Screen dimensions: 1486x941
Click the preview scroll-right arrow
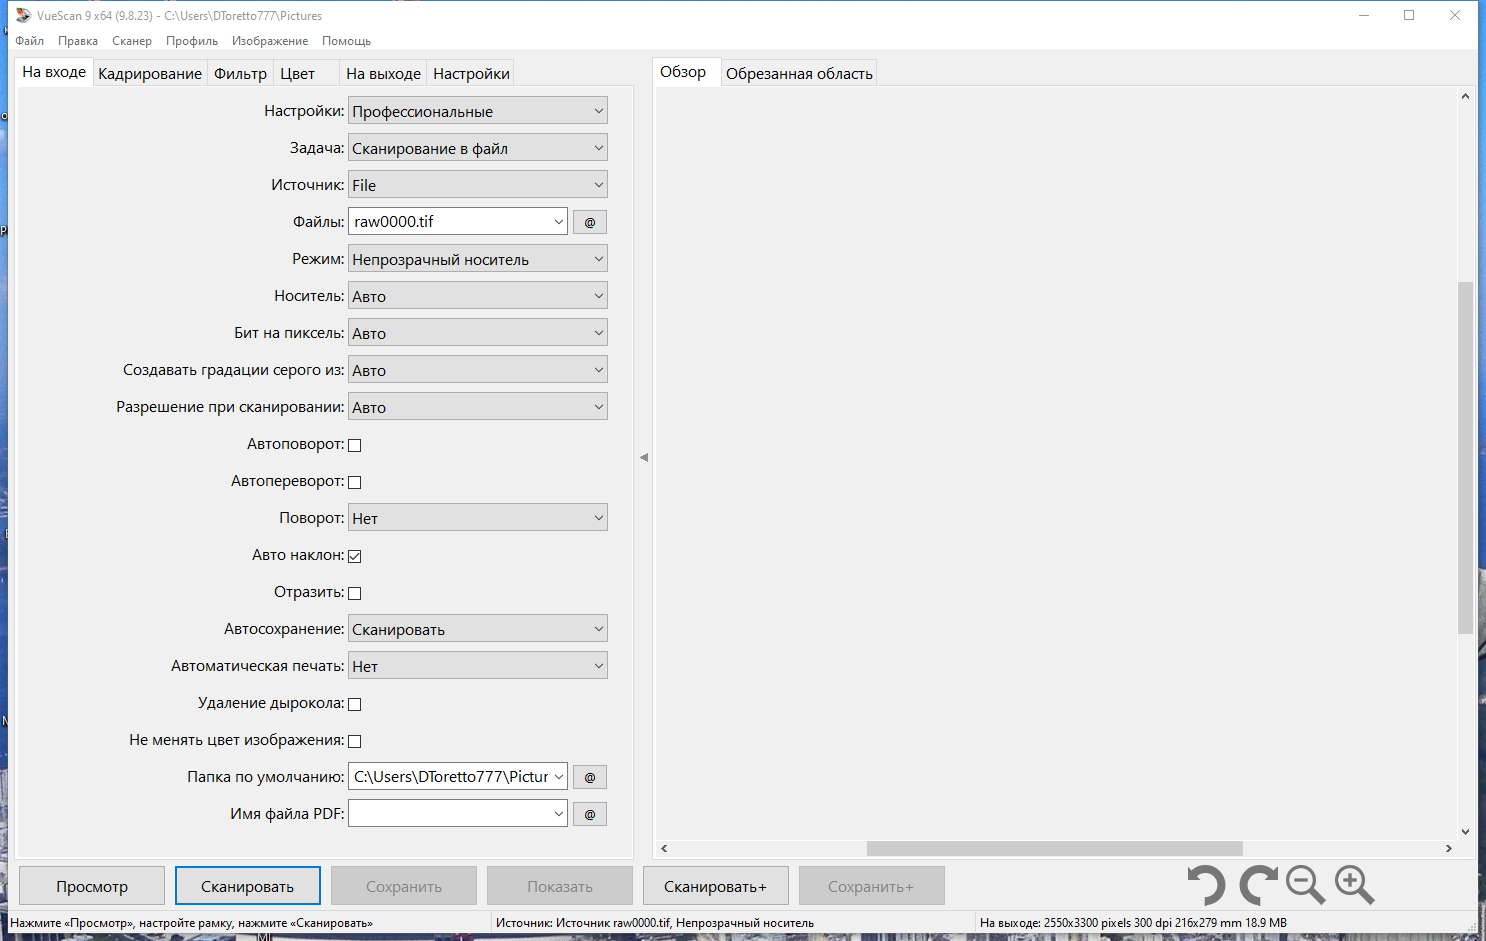point(1448,848)
